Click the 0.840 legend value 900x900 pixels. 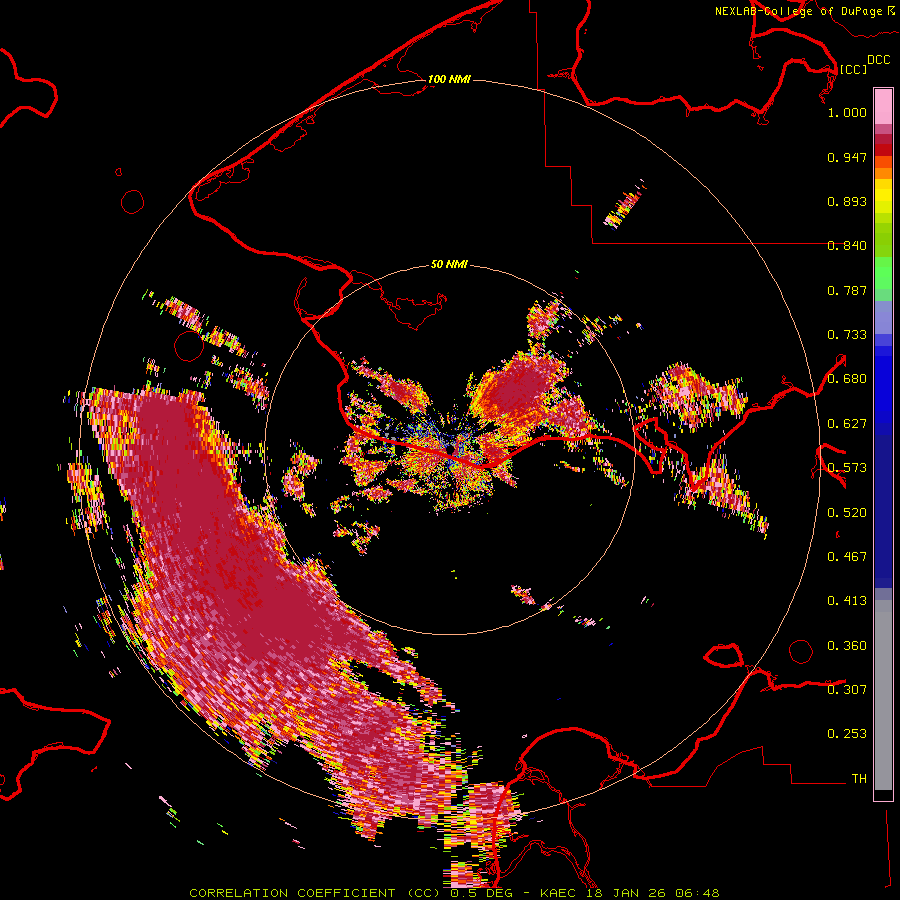847,246
